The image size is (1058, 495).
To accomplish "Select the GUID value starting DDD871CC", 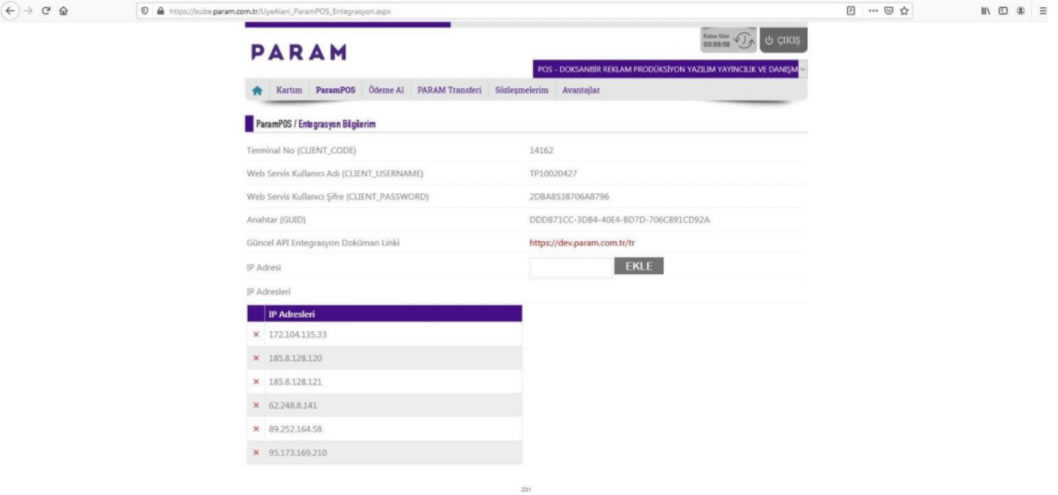I will click(x=619, y=220).
